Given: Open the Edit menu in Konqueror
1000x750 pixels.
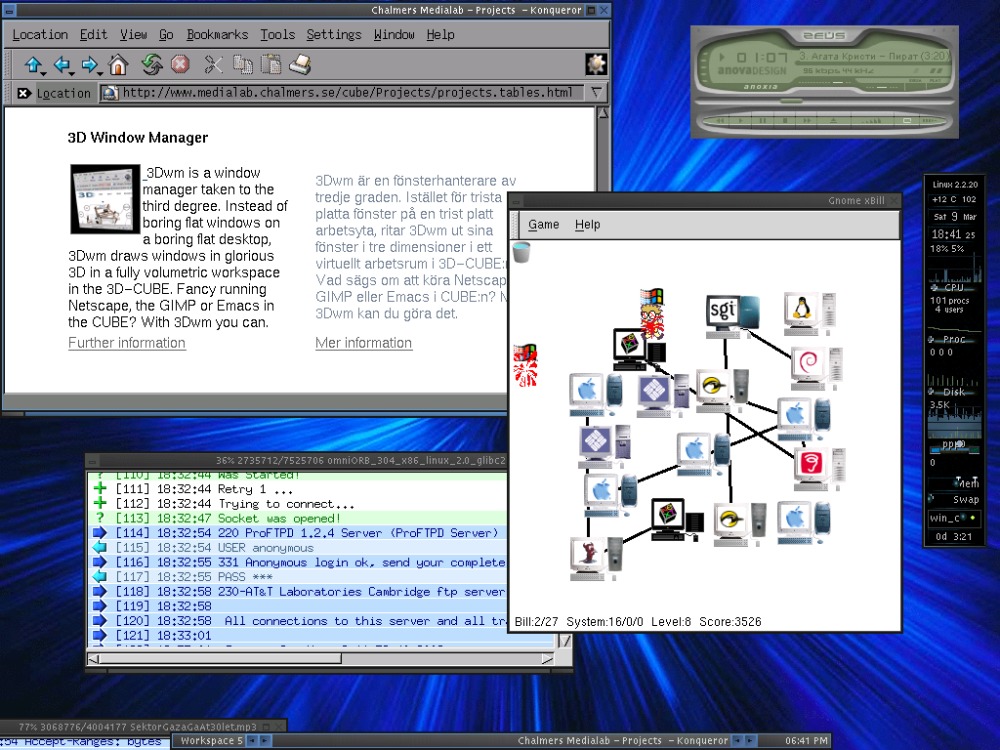Looking at the screenshot, I should coord(93,34).
